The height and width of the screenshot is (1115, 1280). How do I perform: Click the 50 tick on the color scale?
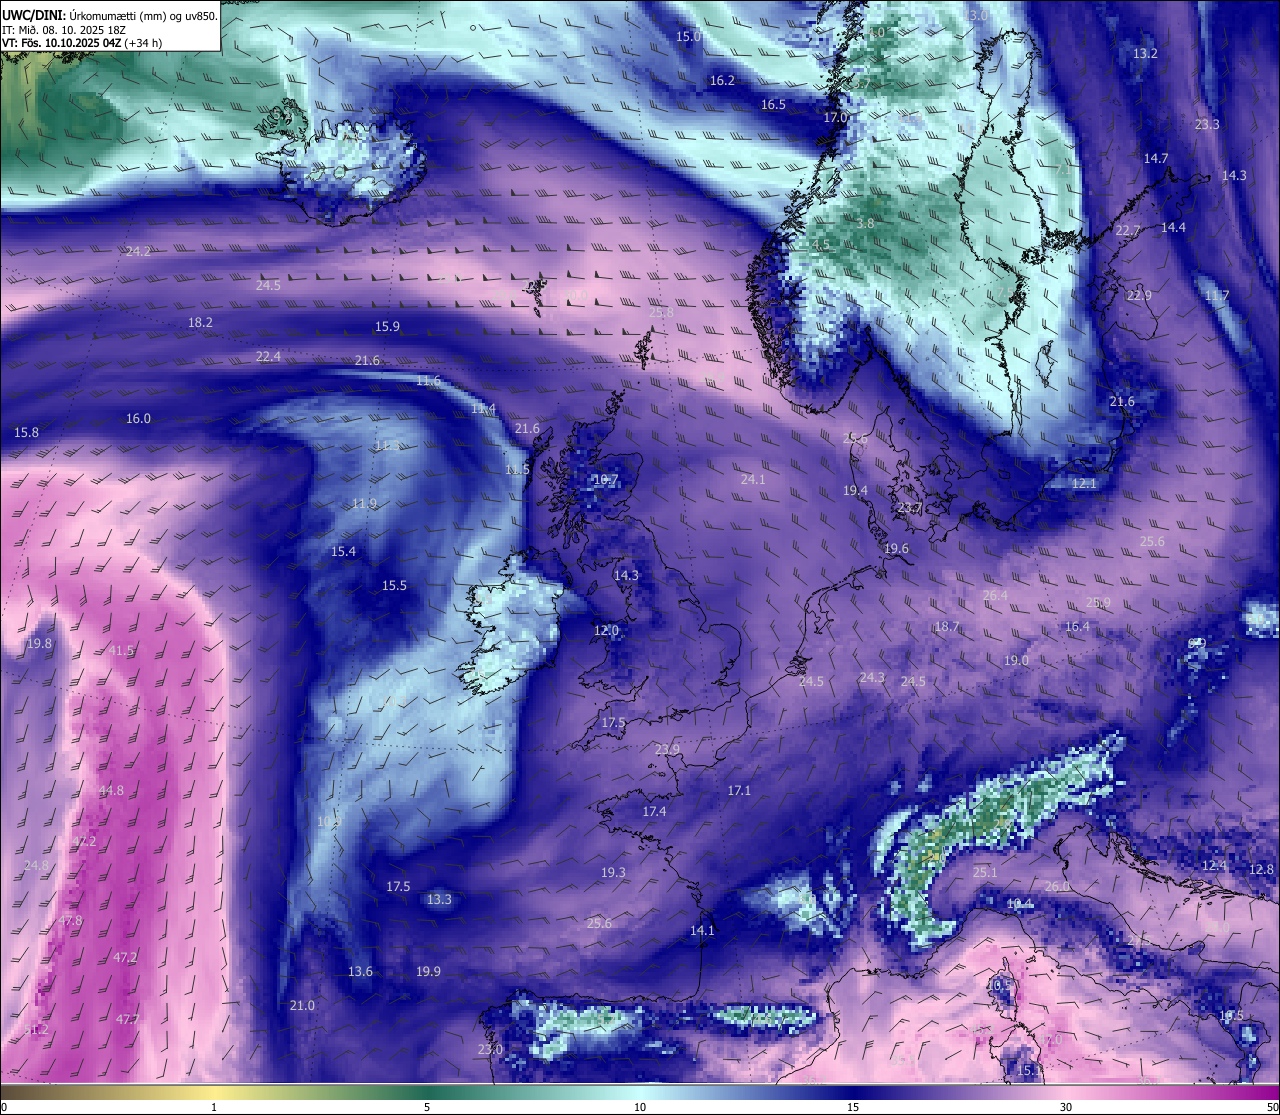pyautogui.click(x=1271, y=1106)
